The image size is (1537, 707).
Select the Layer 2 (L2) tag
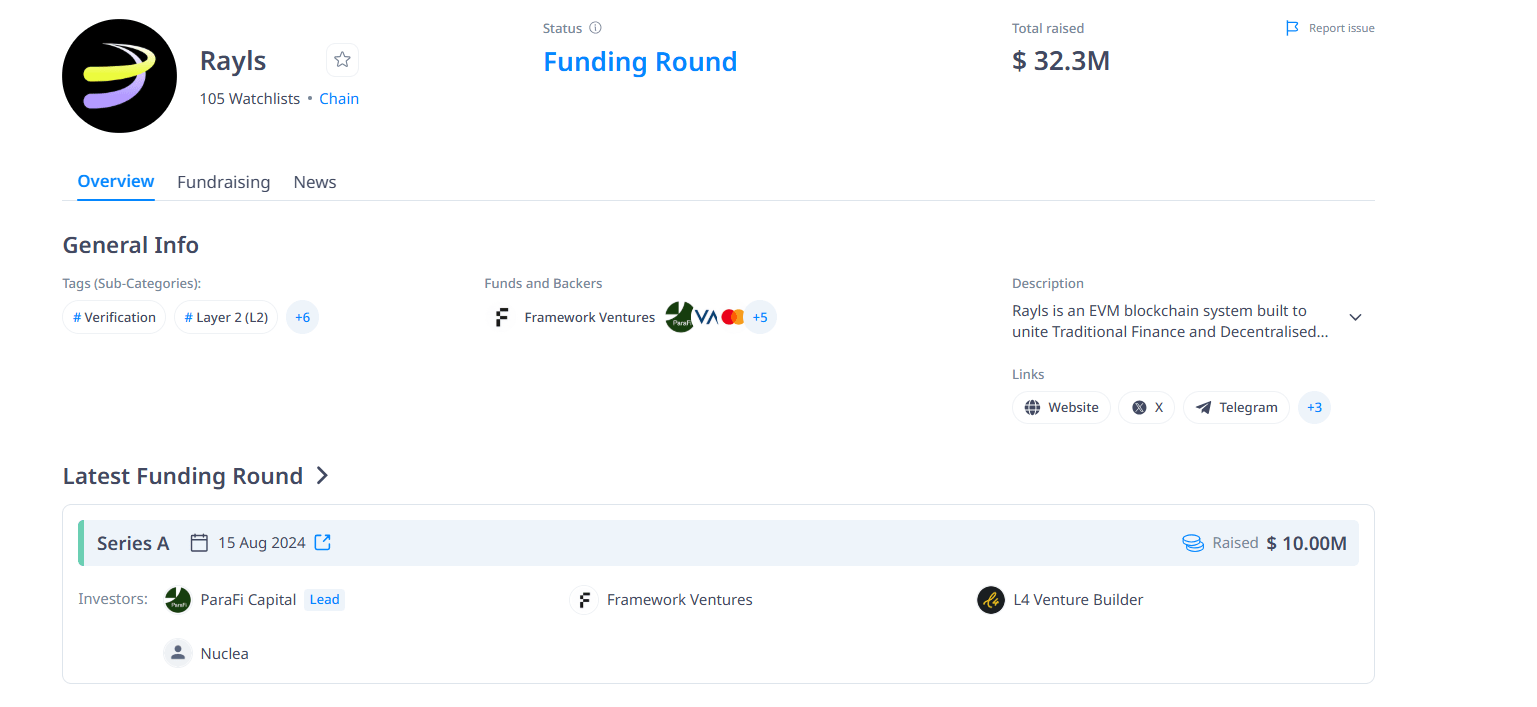[226, 317]
